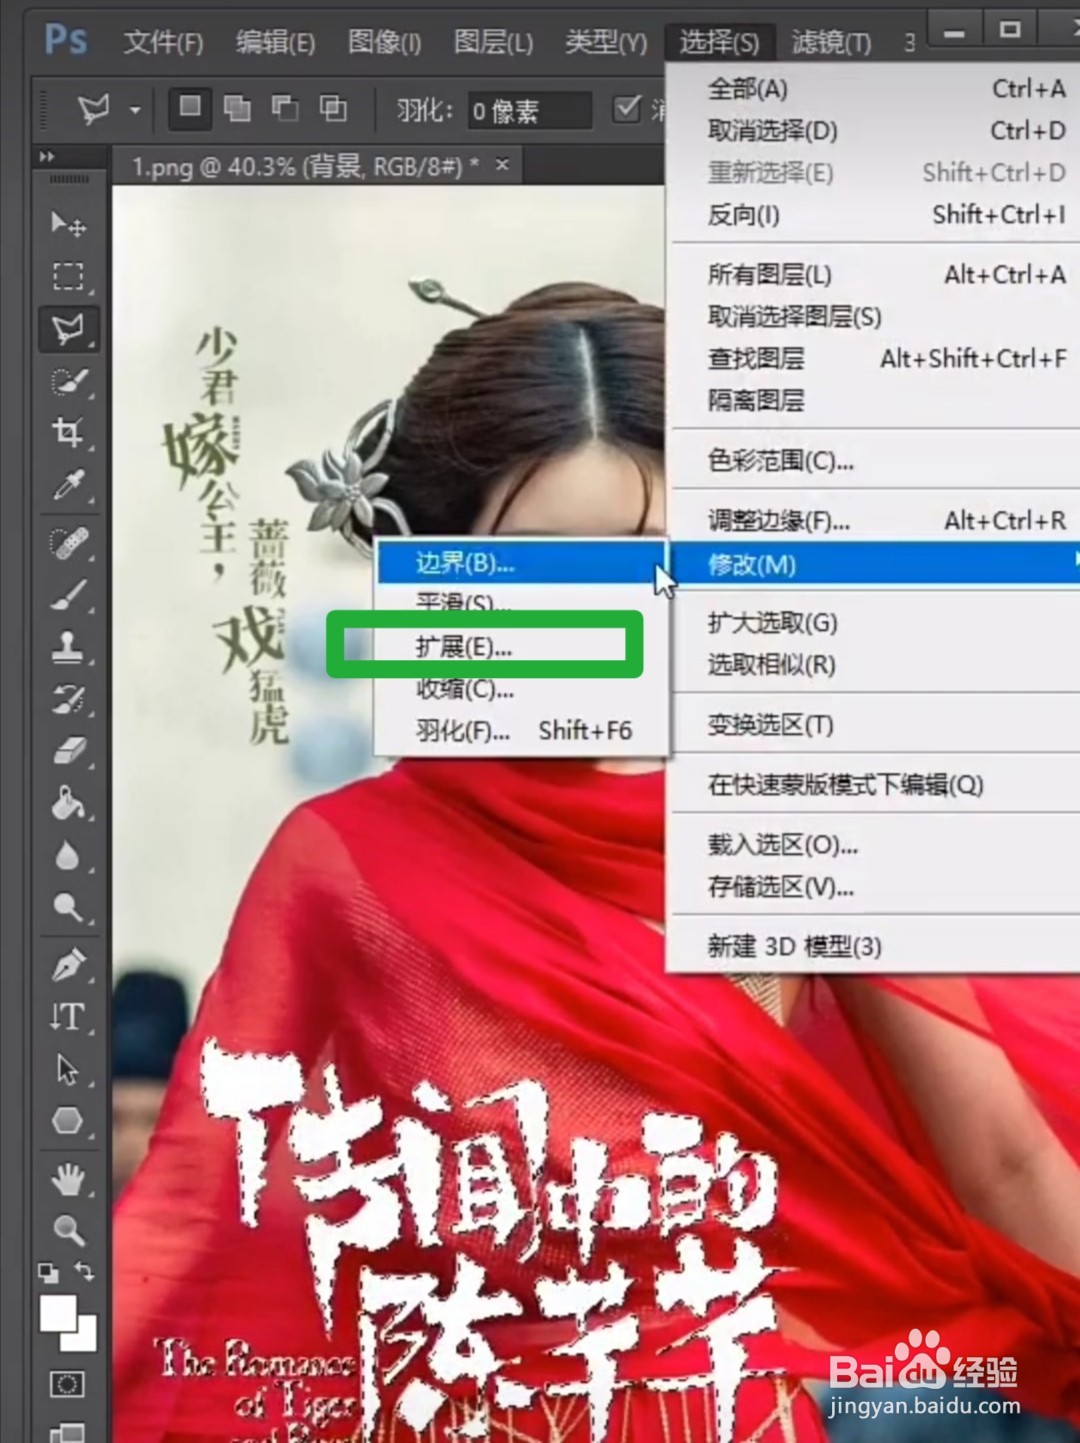Choose 扩大选取(G)

[873, 623]
